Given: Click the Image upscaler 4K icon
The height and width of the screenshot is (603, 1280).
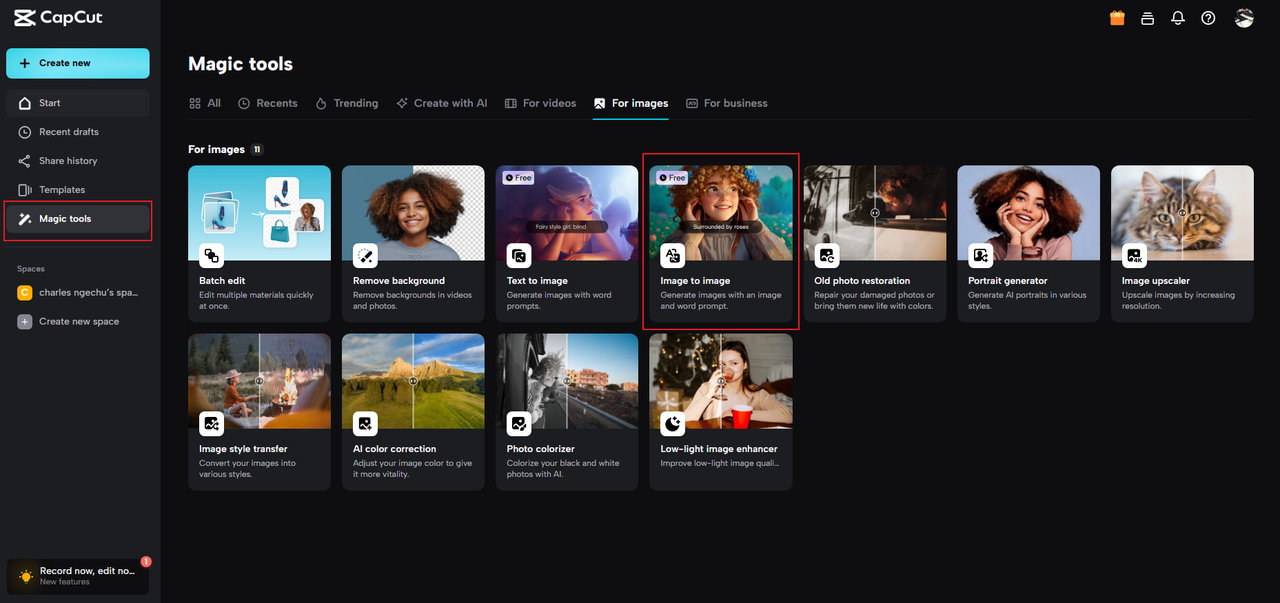Looking at the screenshot, I should [1135, 256].
